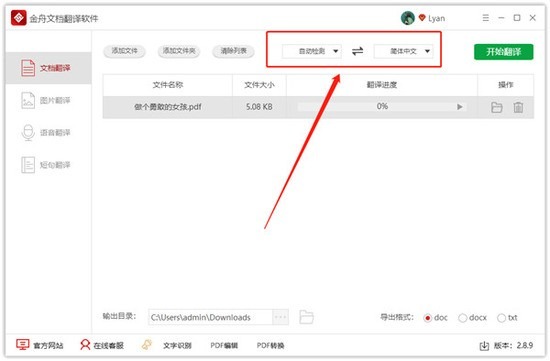Select the 语音翻译 voice translation microphone icon
550x361 pixels.
coord(28,133)
